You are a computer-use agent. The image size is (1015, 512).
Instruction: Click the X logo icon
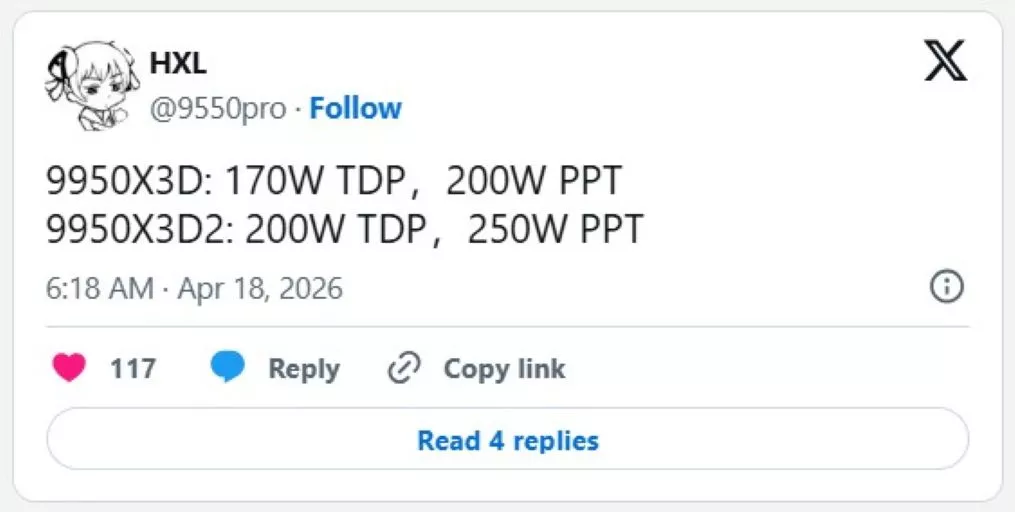[x=945, y=60]
